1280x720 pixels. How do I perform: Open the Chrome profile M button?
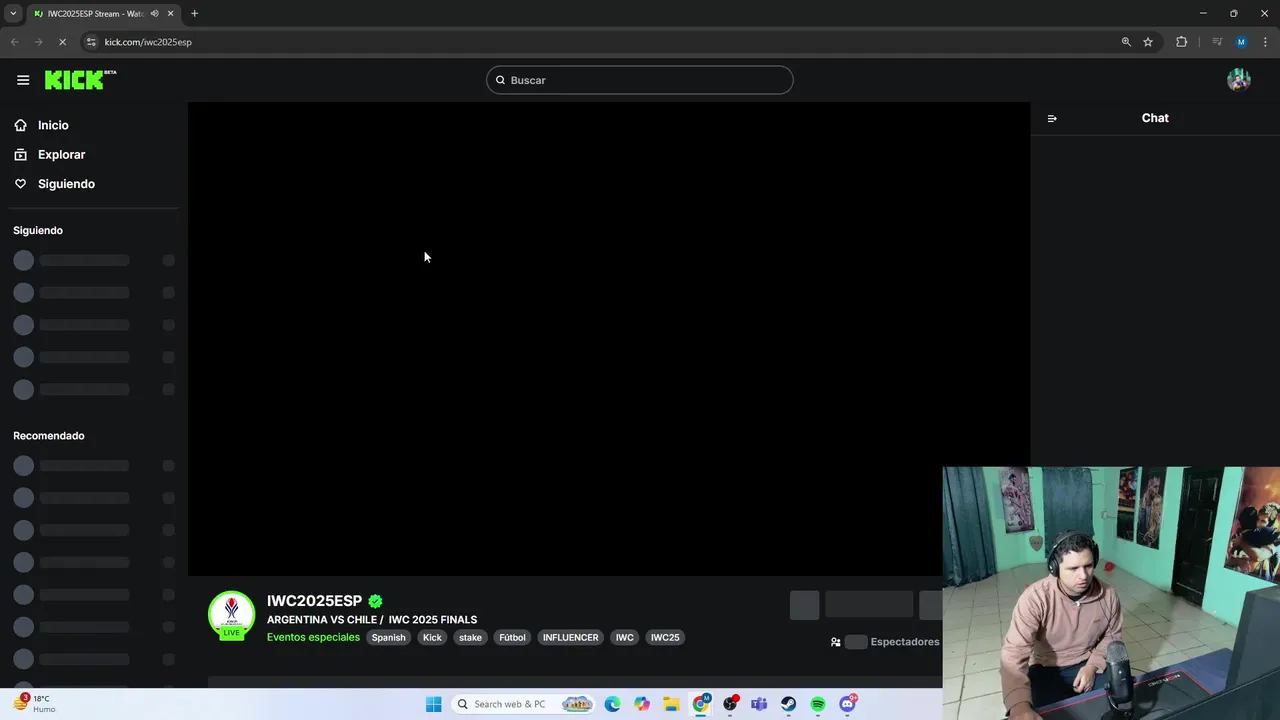point(1241,42)
